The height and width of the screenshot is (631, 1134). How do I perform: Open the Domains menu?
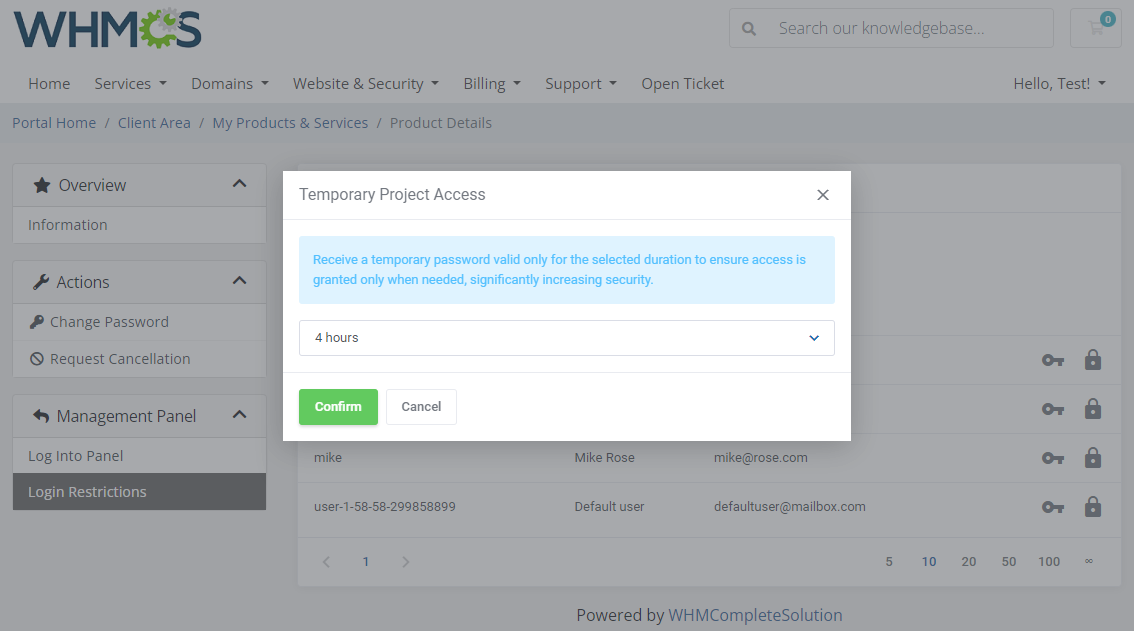[x=229, y=83]
